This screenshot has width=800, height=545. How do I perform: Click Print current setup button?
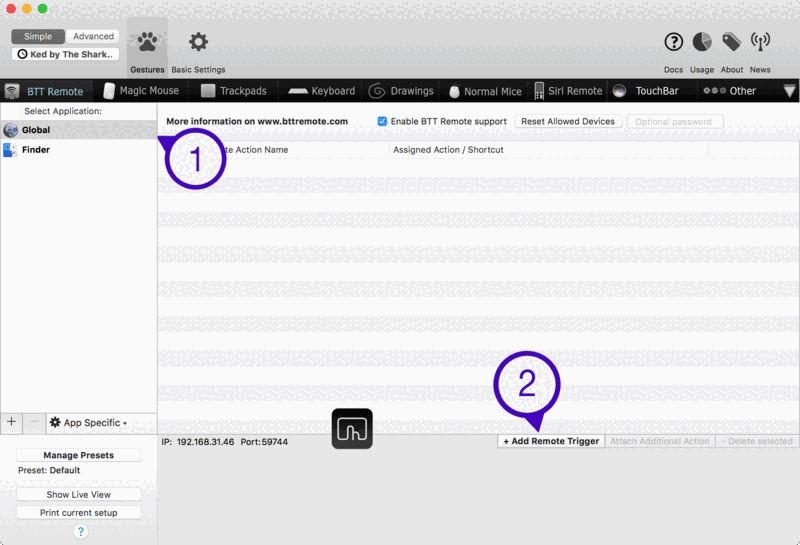coord(79,513)
